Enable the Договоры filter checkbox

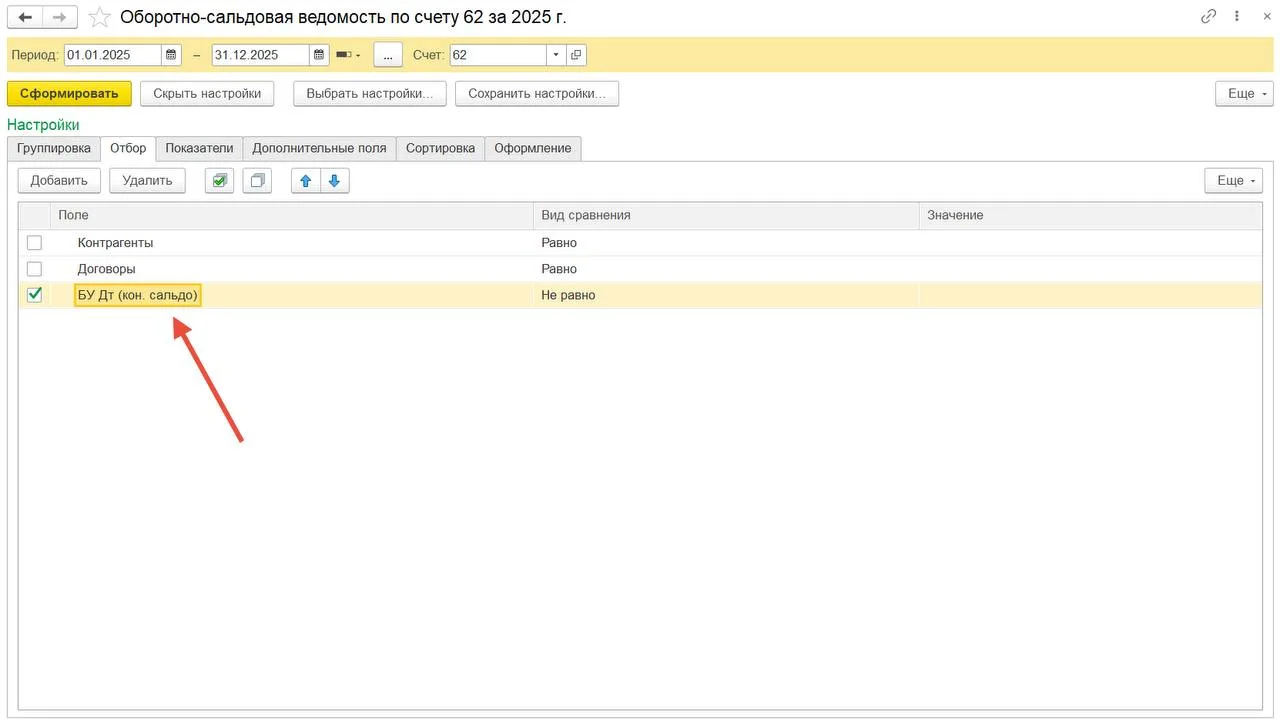click(x=34, y=269)
